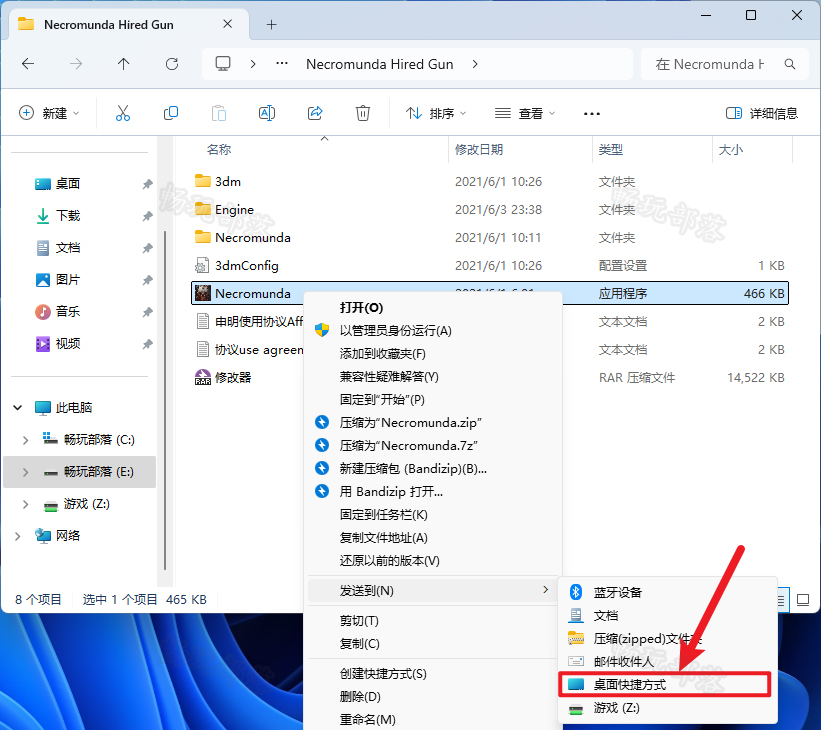Open 下载 in the navigation pane
This screenshot has width=821, height=730.
pos(68,215)
